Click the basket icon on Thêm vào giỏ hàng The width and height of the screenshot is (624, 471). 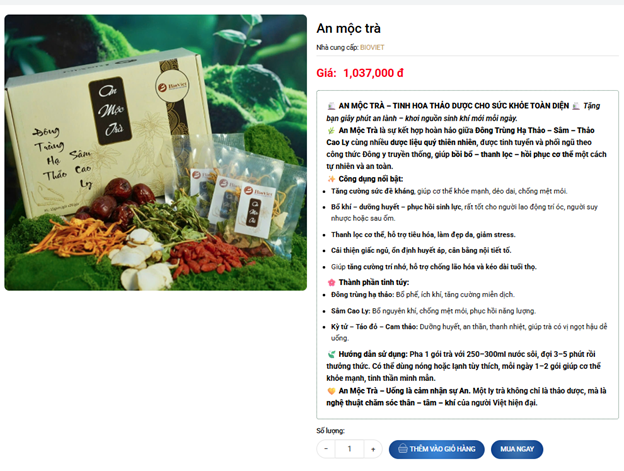click(403, 449)
